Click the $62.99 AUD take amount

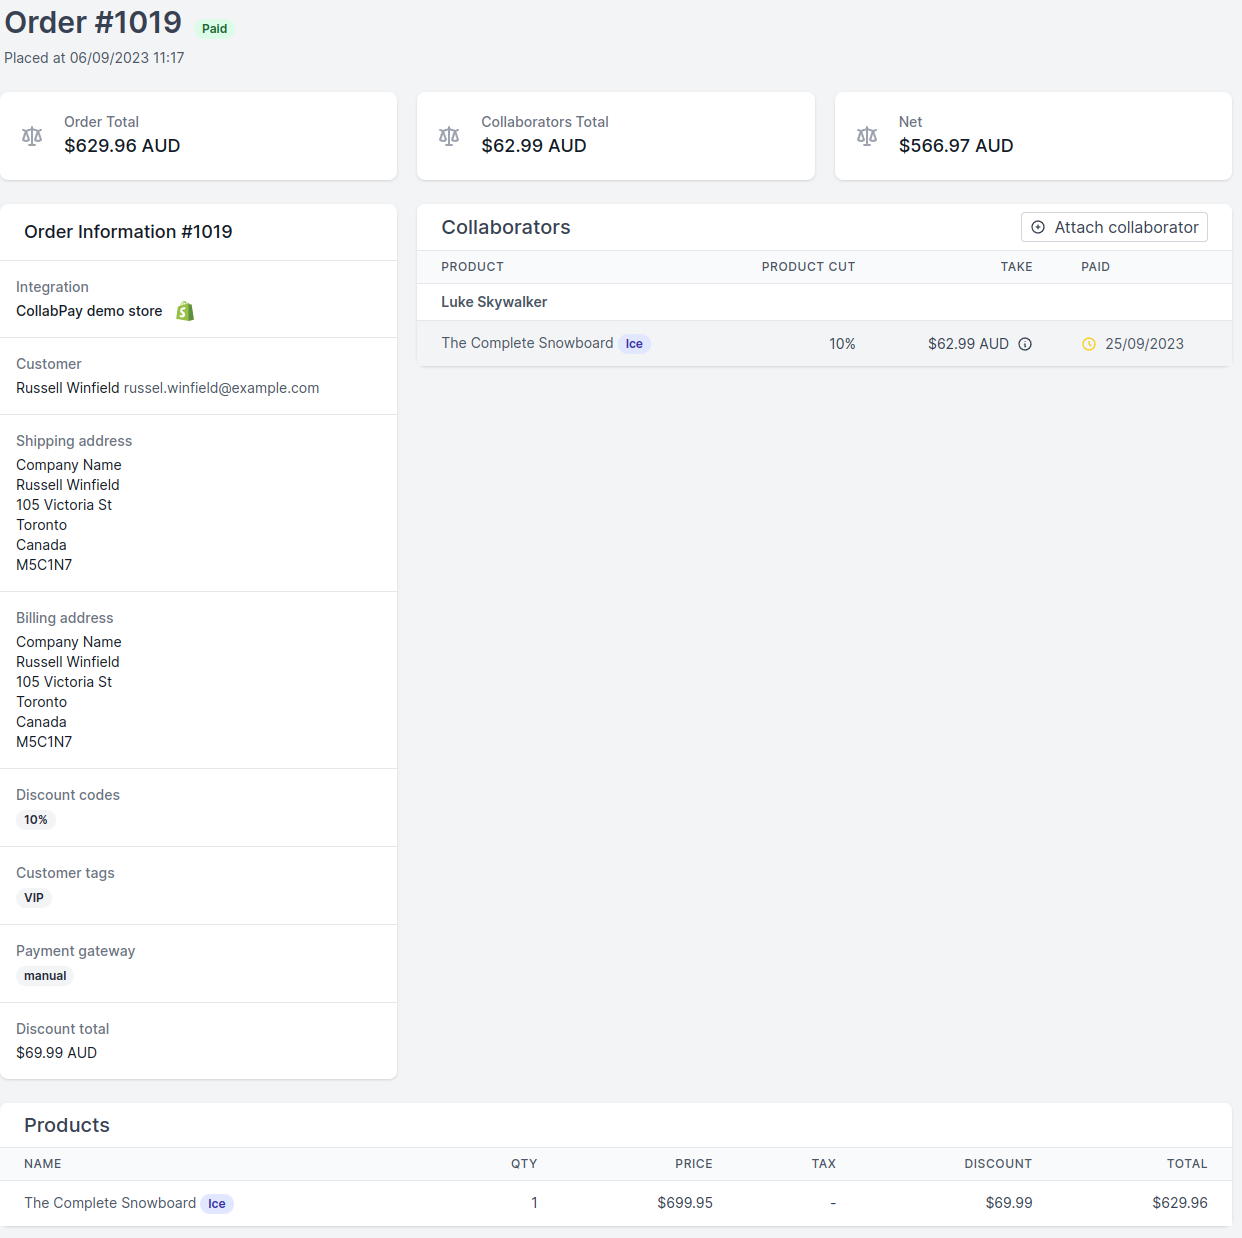point(968,344)
